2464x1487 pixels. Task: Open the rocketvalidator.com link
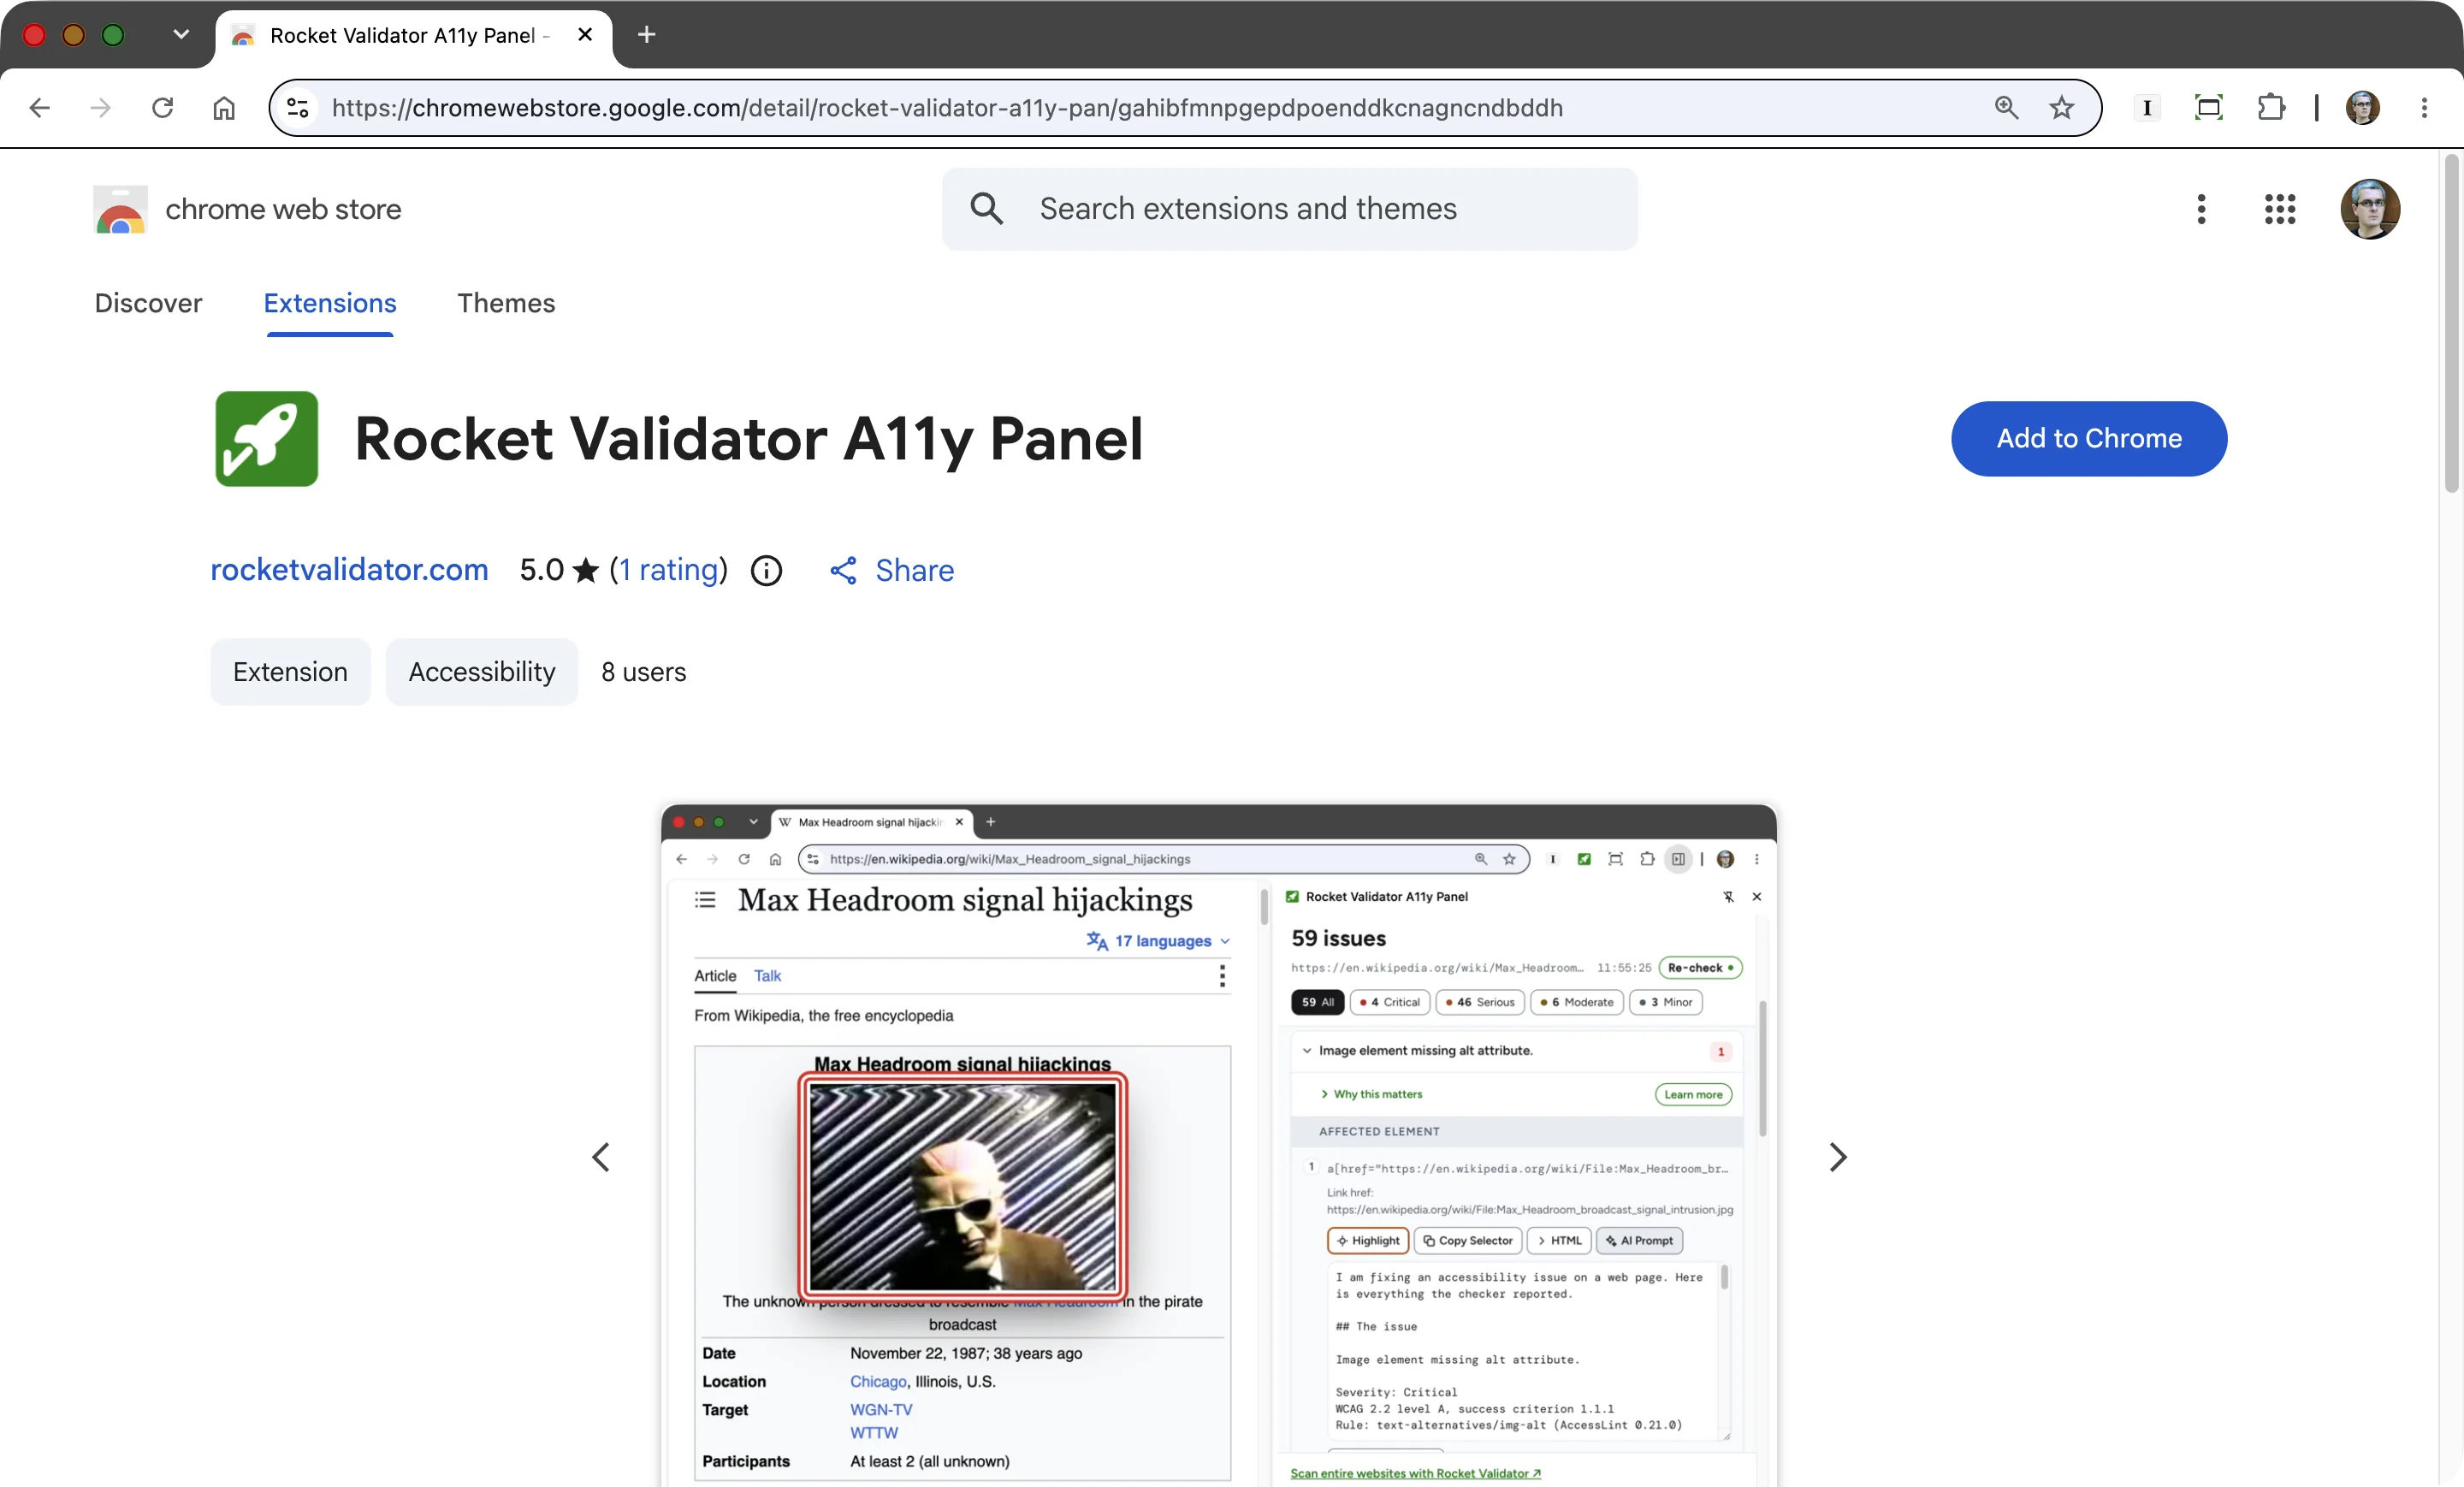point(349,569)
